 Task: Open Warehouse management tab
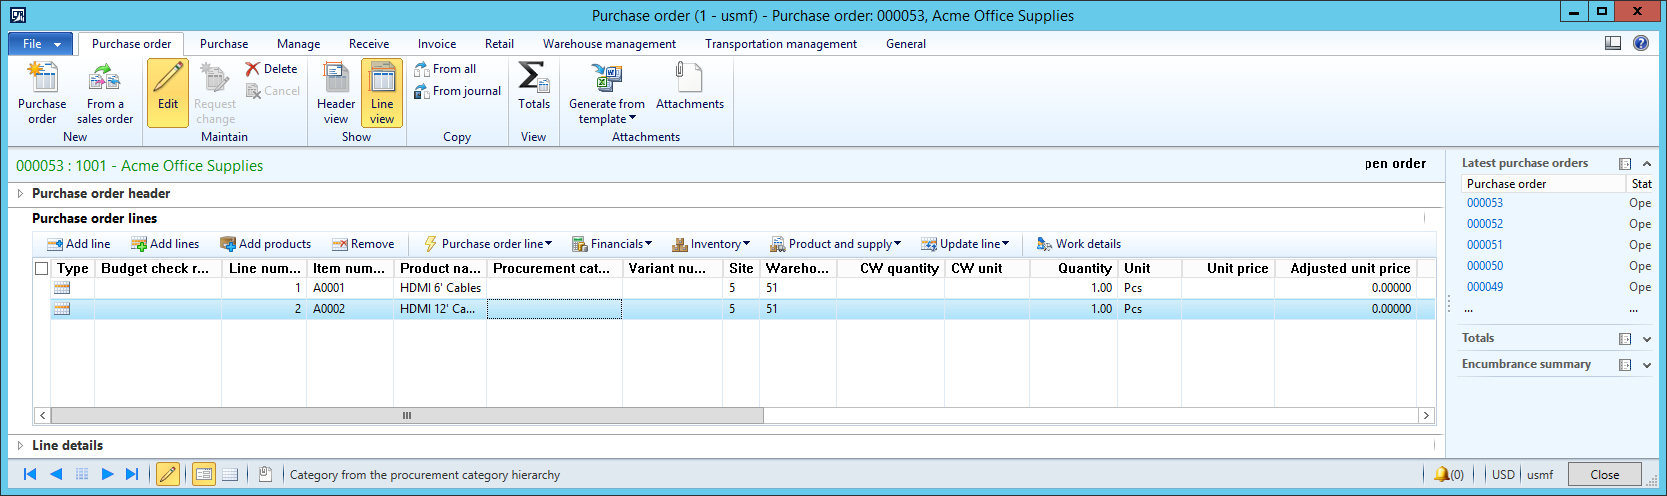(x=609, y=44)
